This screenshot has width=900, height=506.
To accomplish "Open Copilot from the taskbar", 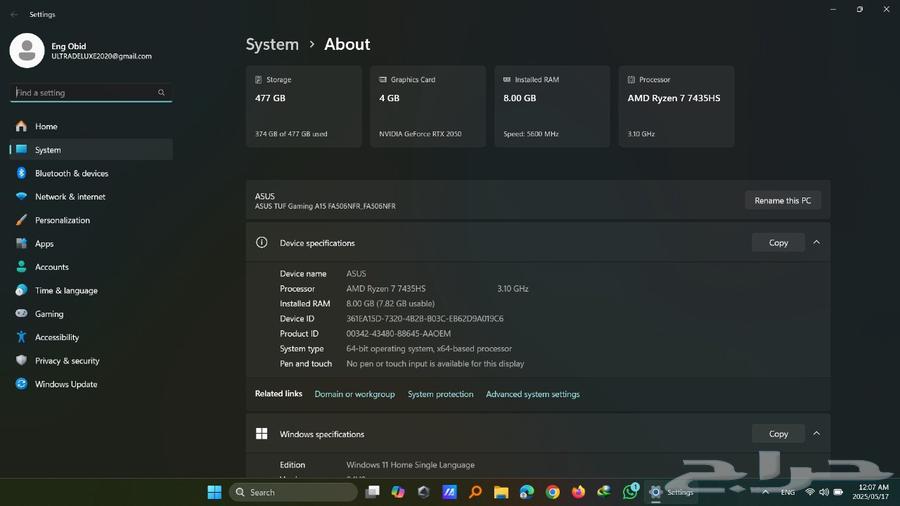I will [398, 492].
